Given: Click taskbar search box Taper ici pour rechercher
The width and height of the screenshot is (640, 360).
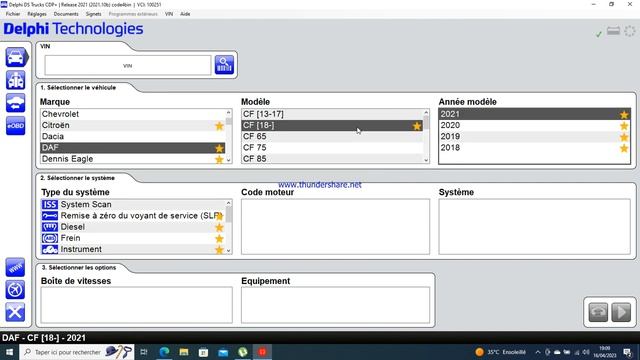Looking at the screenshot, I should tap(77, 352).
